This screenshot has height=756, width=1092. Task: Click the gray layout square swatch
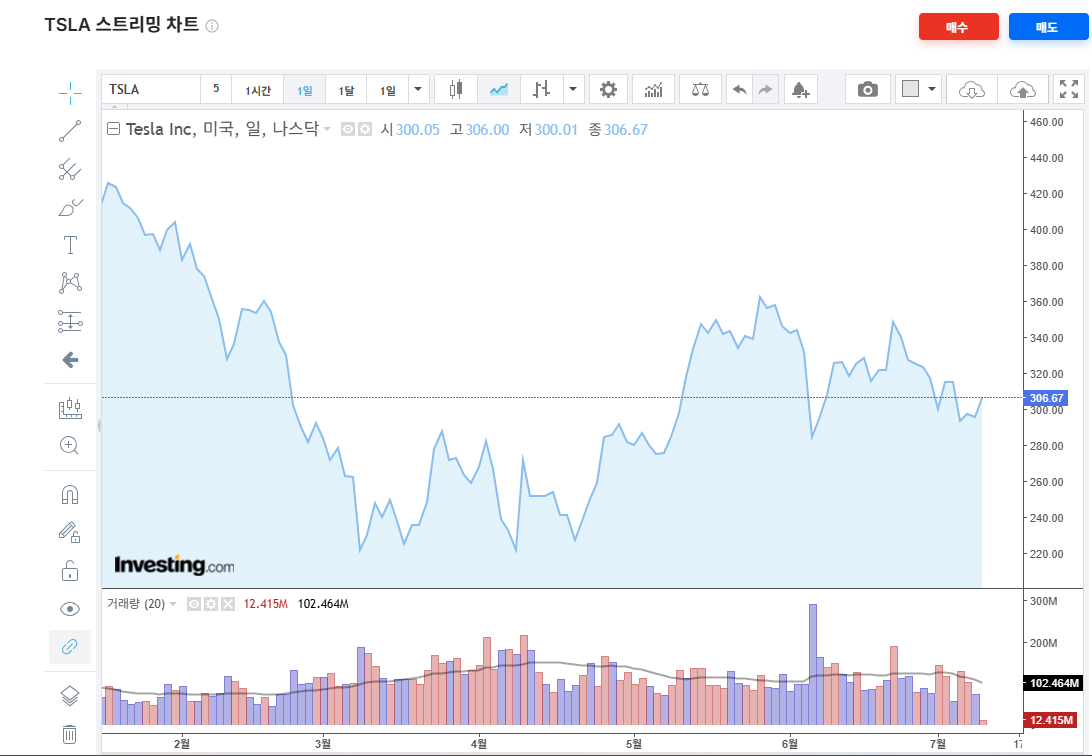910,88
